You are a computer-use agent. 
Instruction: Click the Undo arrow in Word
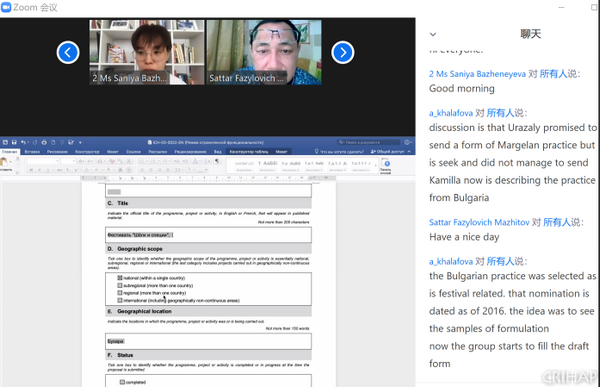click(23, 142)
